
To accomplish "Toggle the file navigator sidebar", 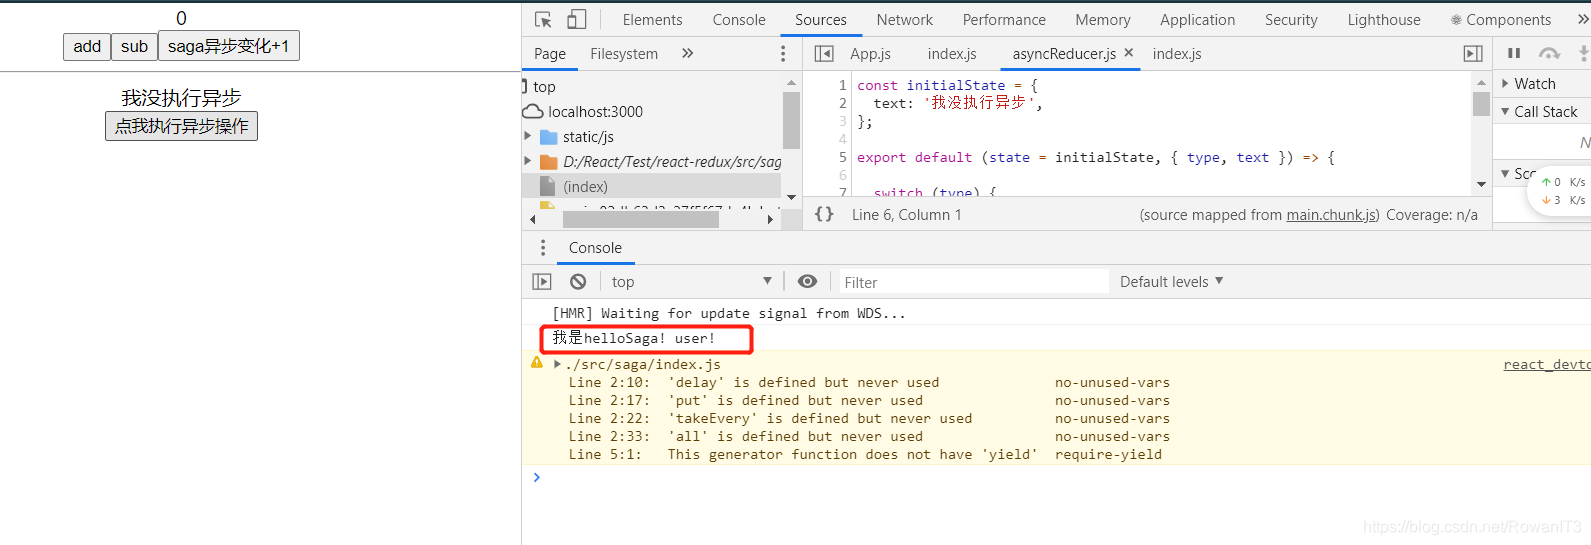I will point(824,53).
